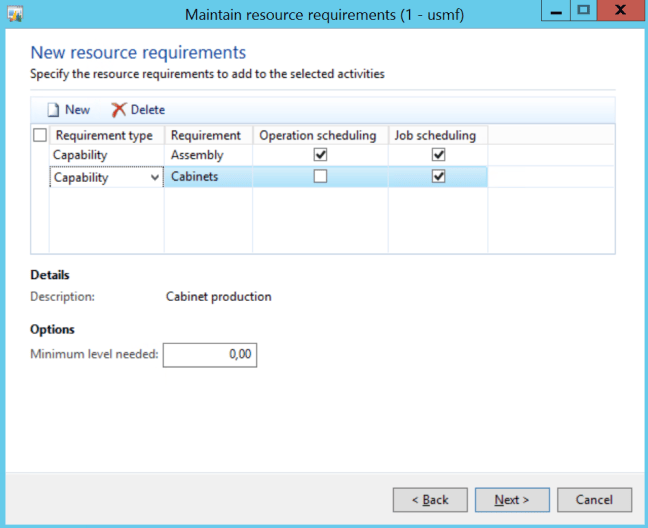Click the Next button

coord(512,500)
